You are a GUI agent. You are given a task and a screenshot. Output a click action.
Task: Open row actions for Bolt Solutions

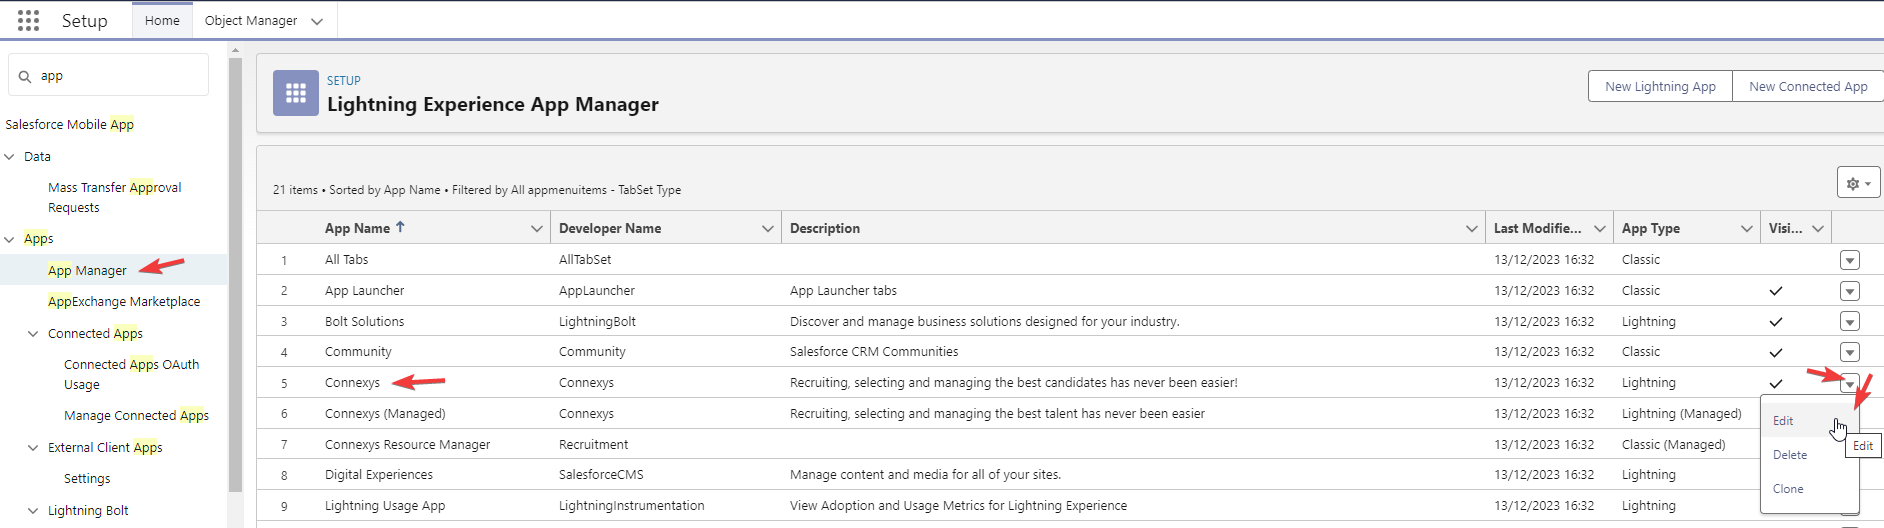[1850, 322]
